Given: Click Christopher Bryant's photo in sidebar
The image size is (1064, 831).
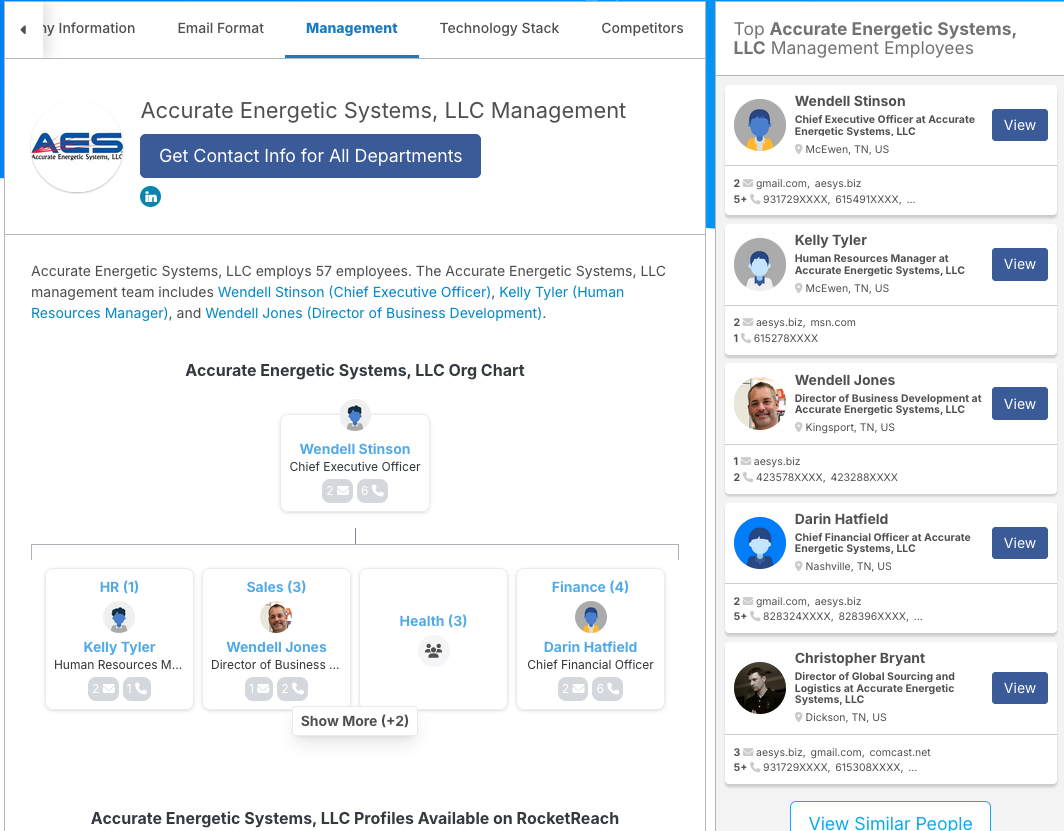Looking at the screenshot, I should point(760,688).
